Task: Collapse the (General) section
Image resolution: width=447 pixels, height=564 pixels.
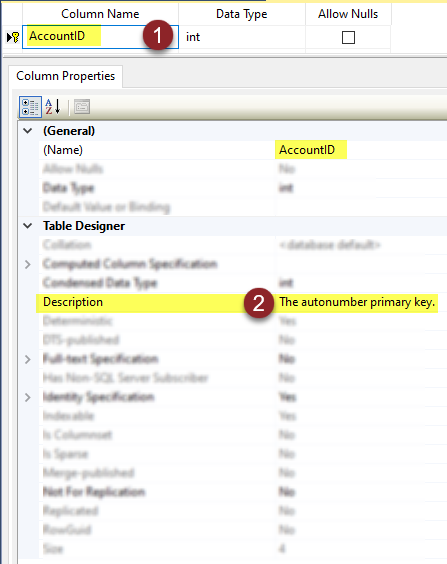Action: pos(28,131)
